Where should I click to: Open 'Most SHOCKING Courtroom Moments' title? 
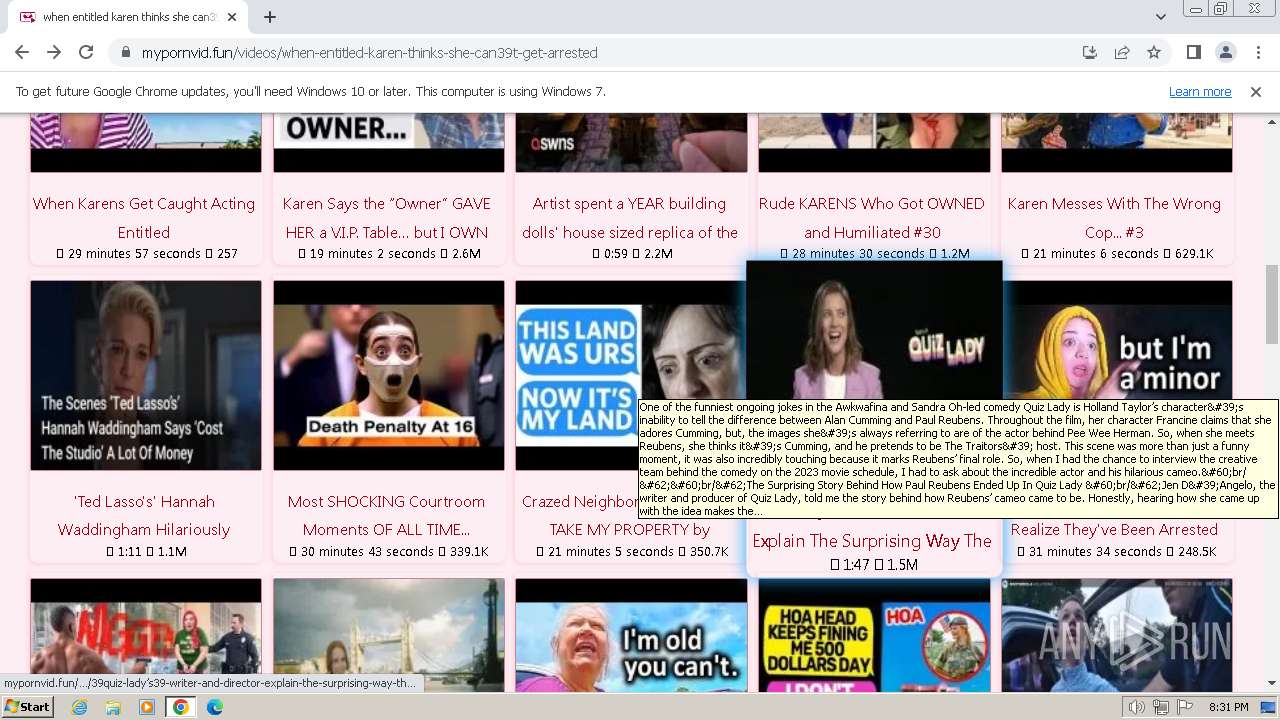pos(386,515)
